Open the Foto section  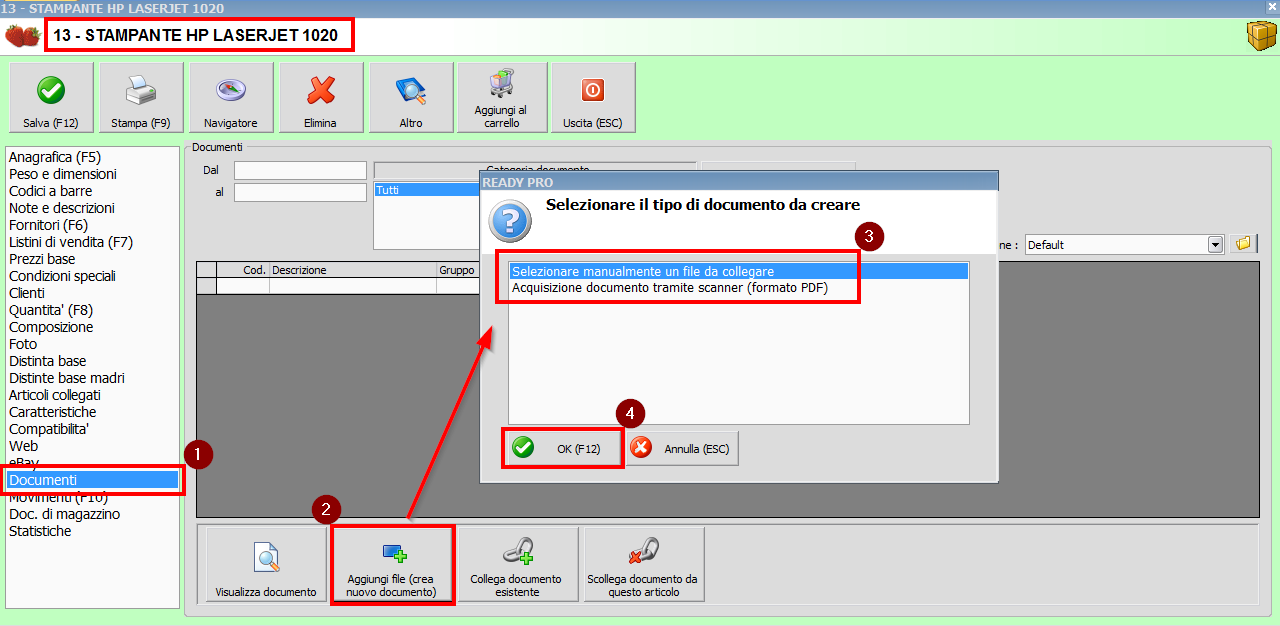coord(23,344)
